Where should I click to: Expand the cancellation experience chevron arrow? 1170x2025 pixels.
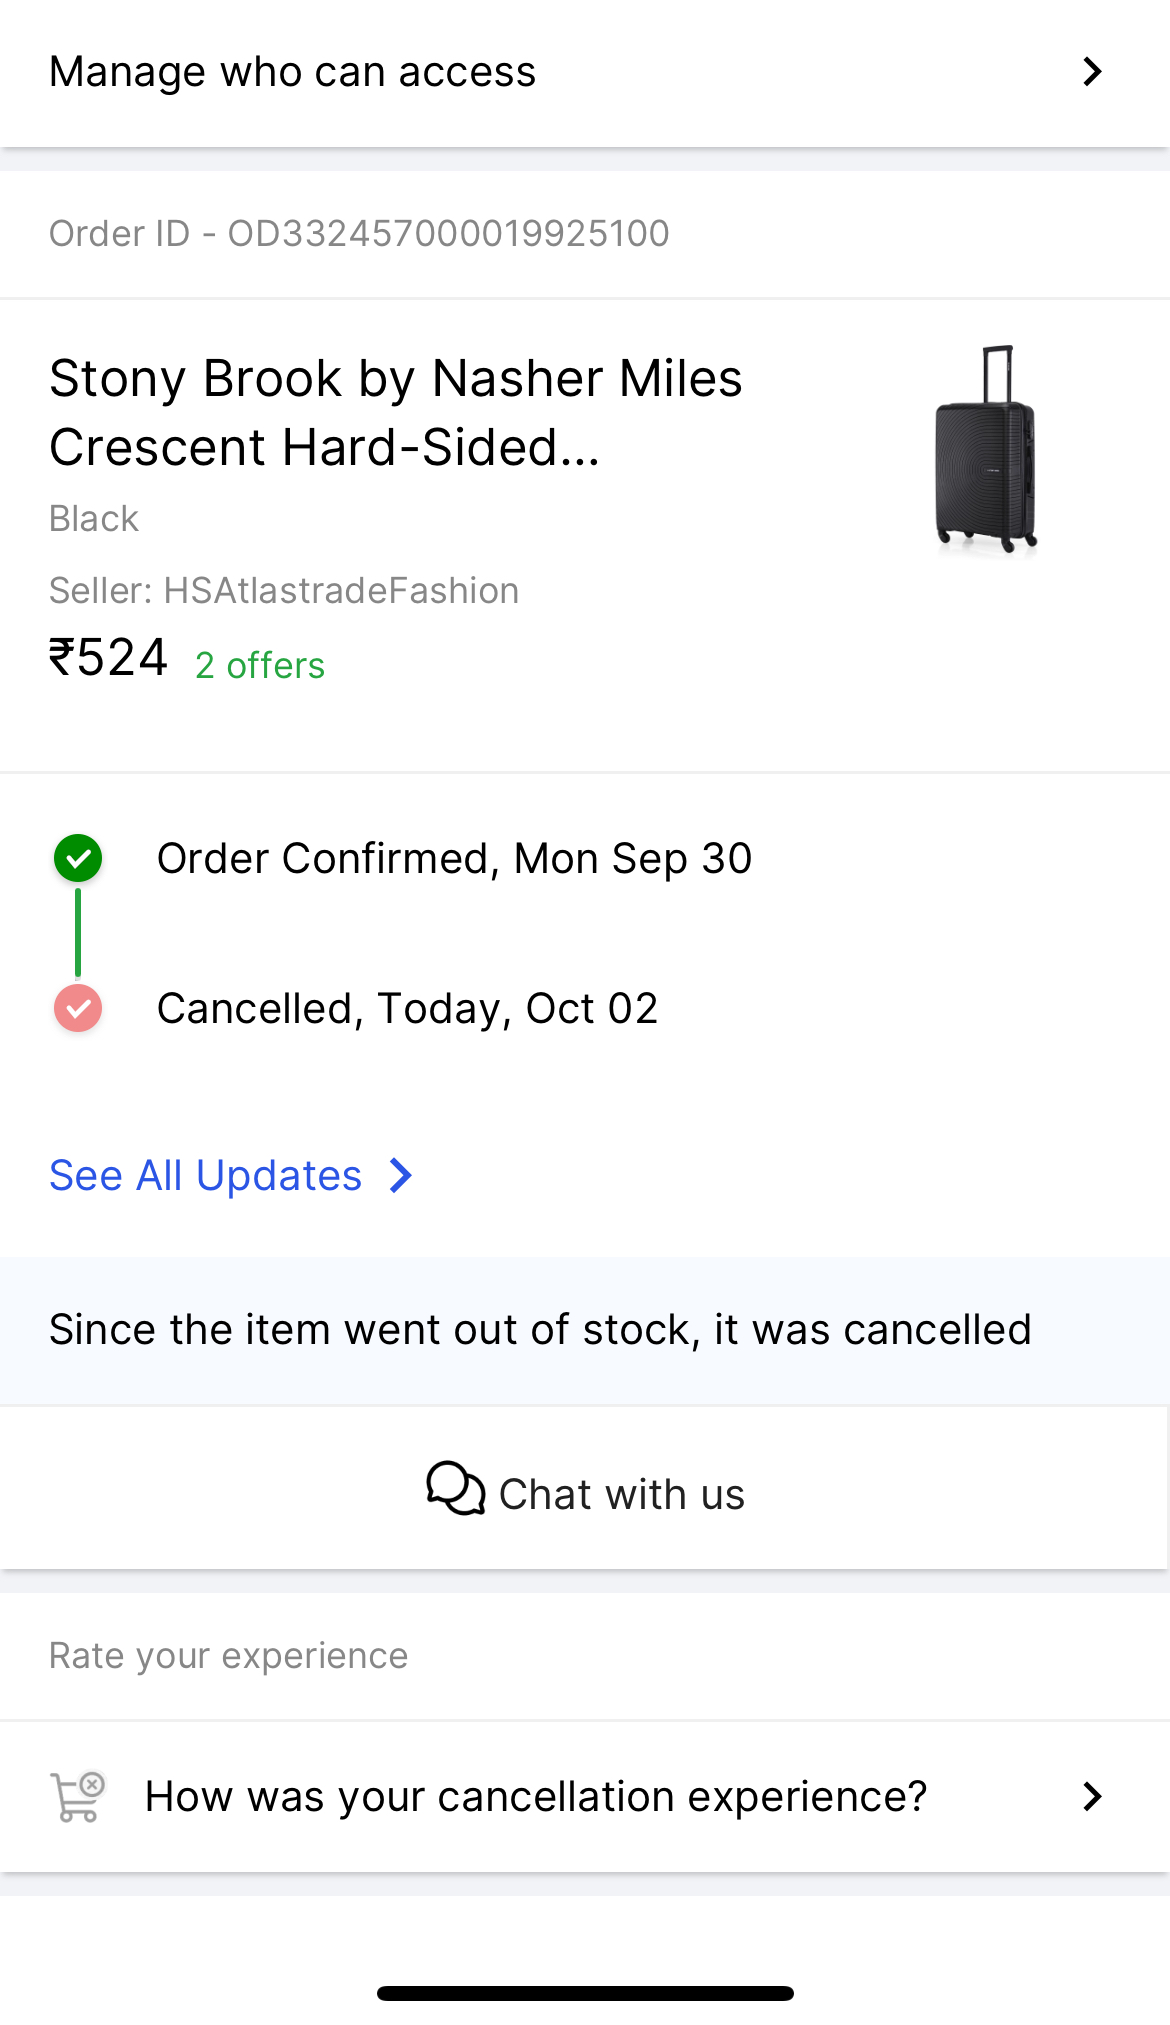pyautogui.click(x=1092, y=1797)
